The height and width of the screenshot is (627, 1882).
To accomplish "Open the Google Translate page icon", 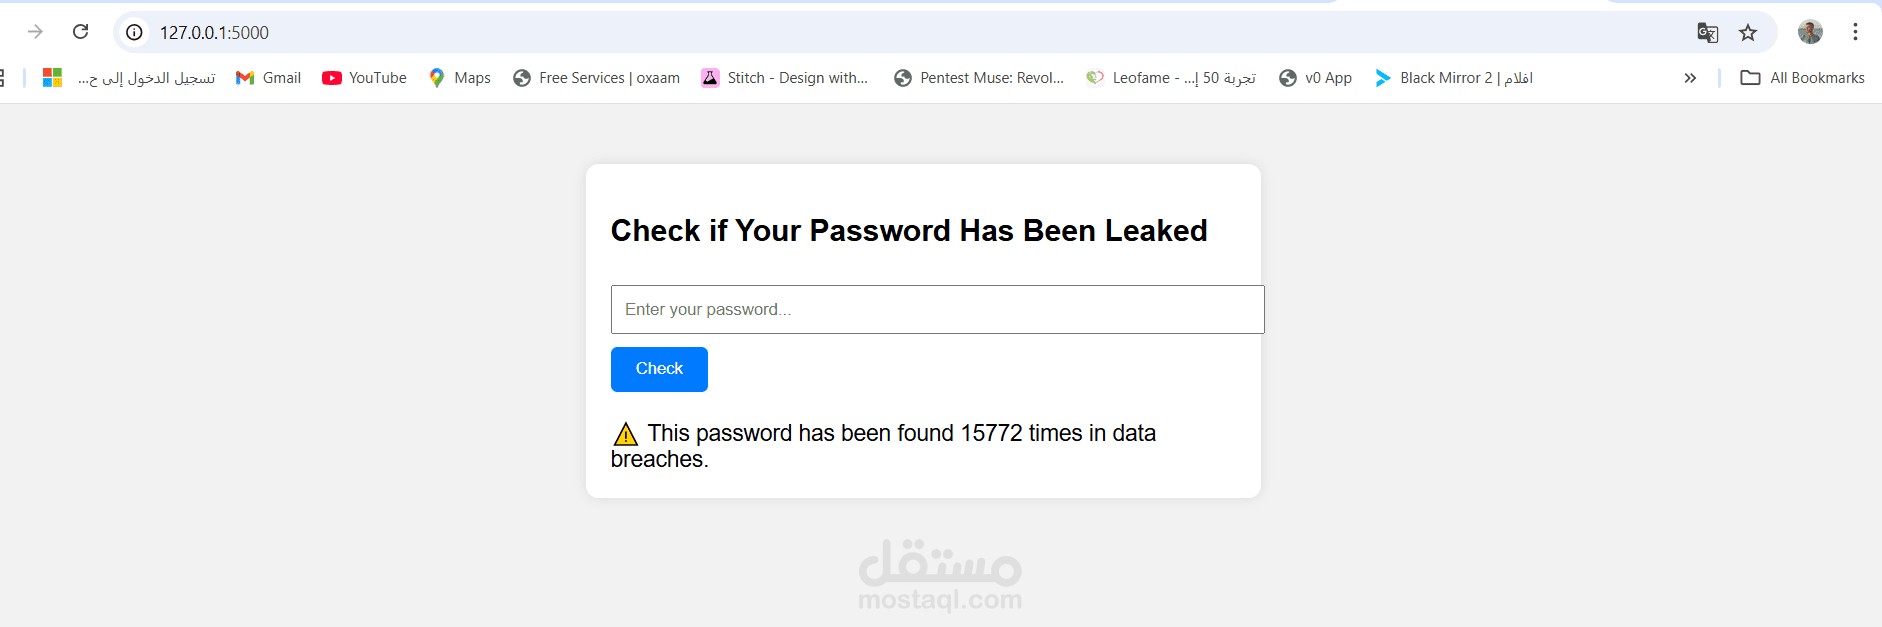I will [x=1707, y=32].
